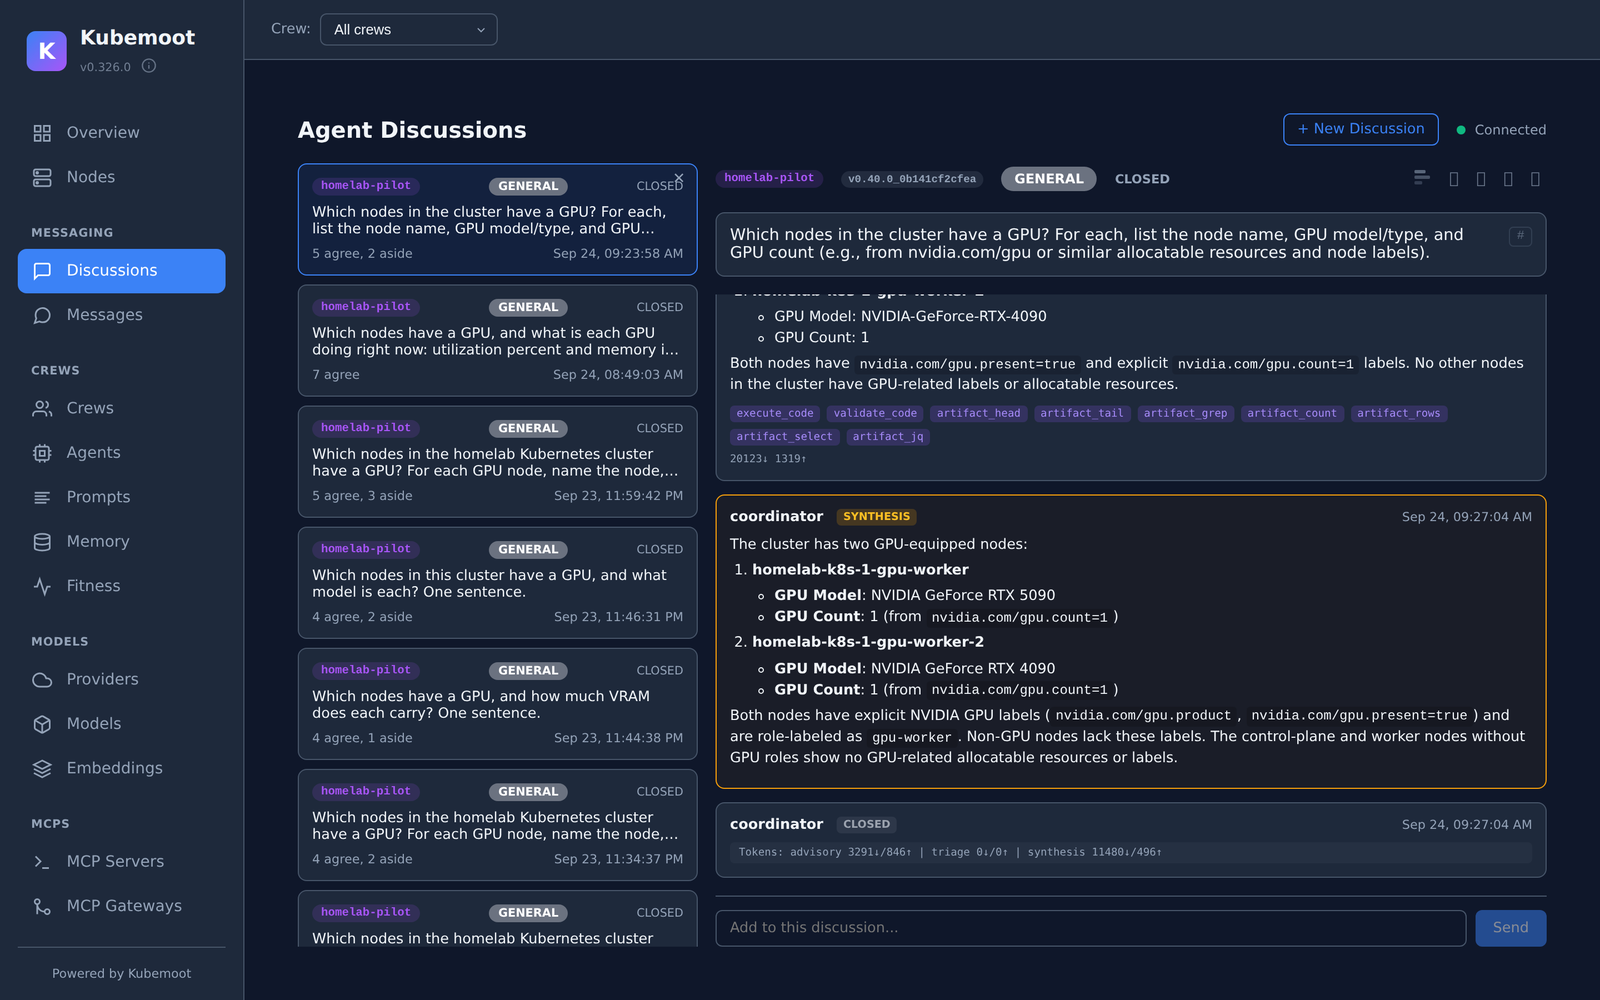The width and height of the screenshot is (1600, 1000).
Task: Click the Powered by Kubemoot footer text
Action: [121, 973]
